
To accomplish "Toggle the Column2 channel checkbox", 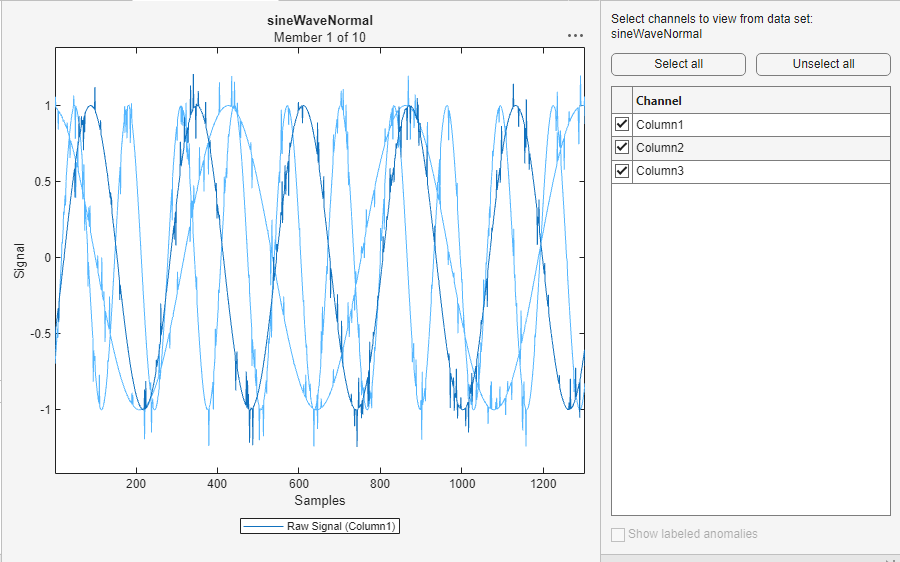I will pyautogui.click(x=622, y=148).
